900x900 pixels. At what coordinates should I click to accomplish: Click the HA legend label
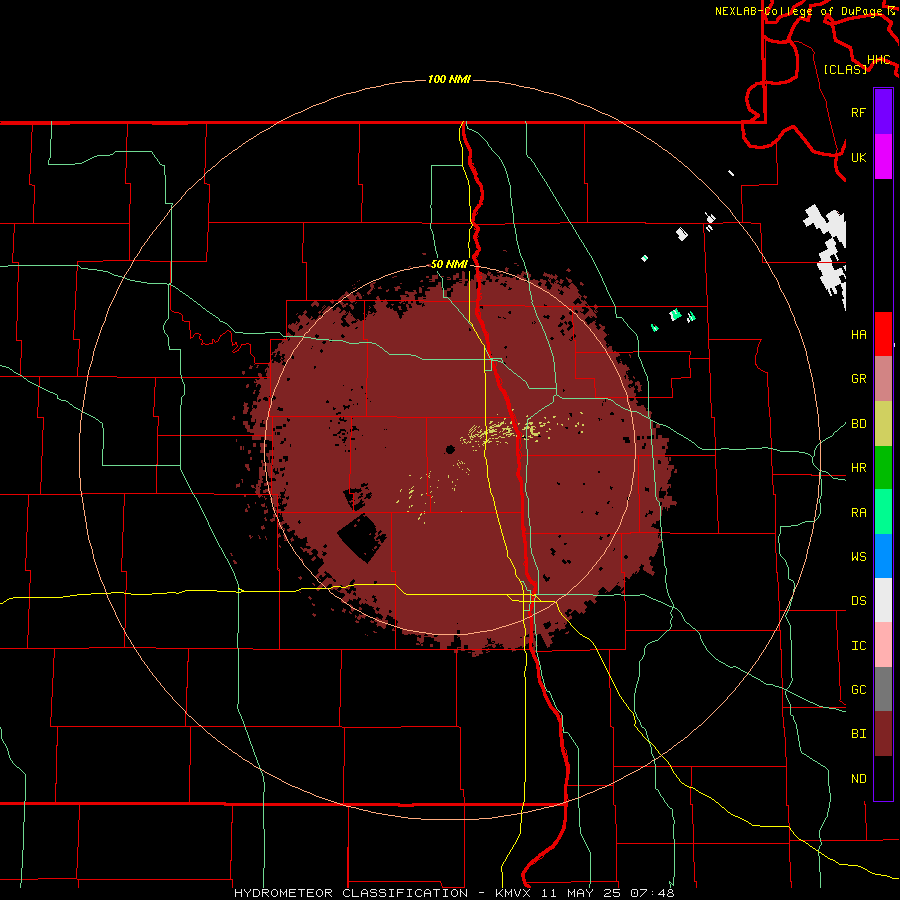point(858,334)
